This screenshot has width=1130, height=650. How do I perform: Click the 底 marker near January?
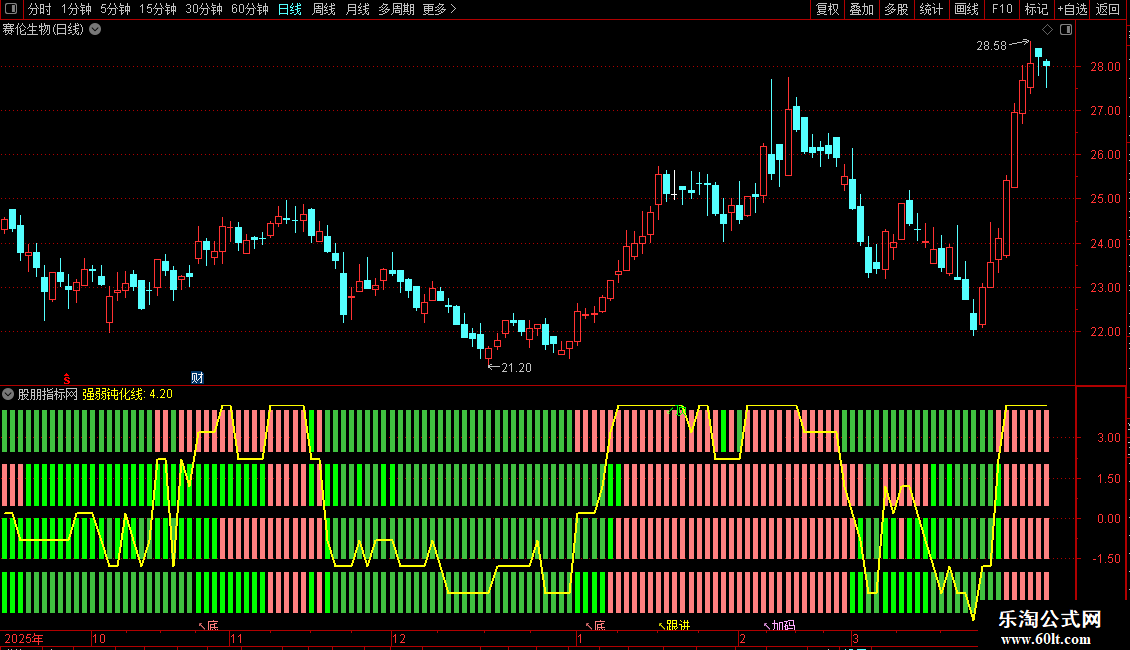(x=600, y=625)
